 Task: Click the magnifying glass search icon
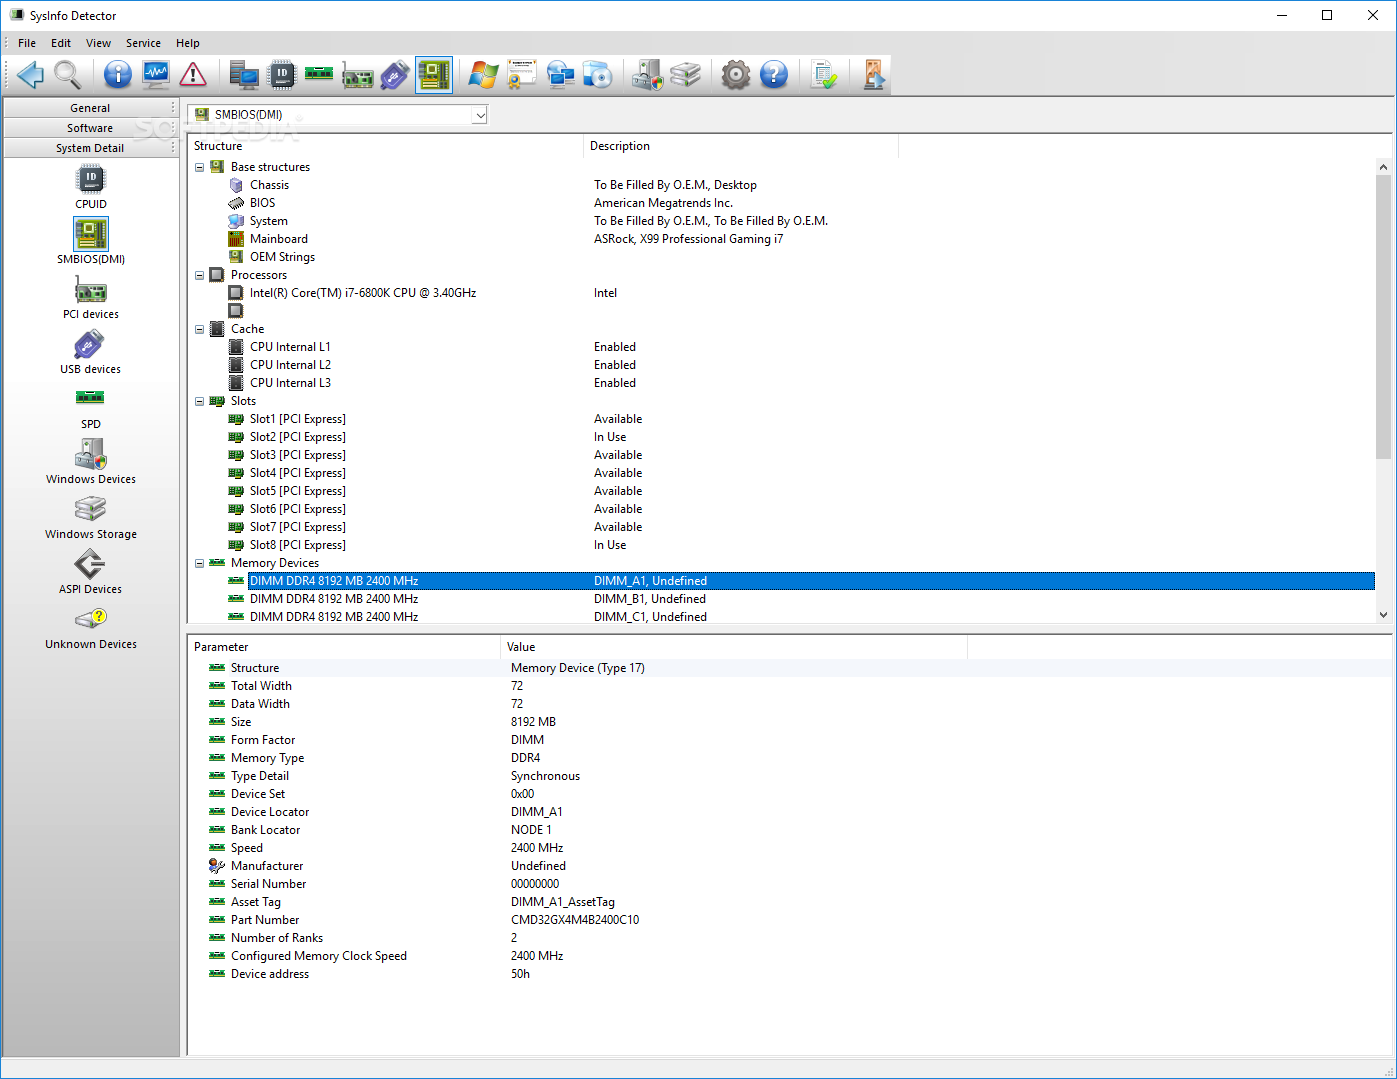(67, 75)
